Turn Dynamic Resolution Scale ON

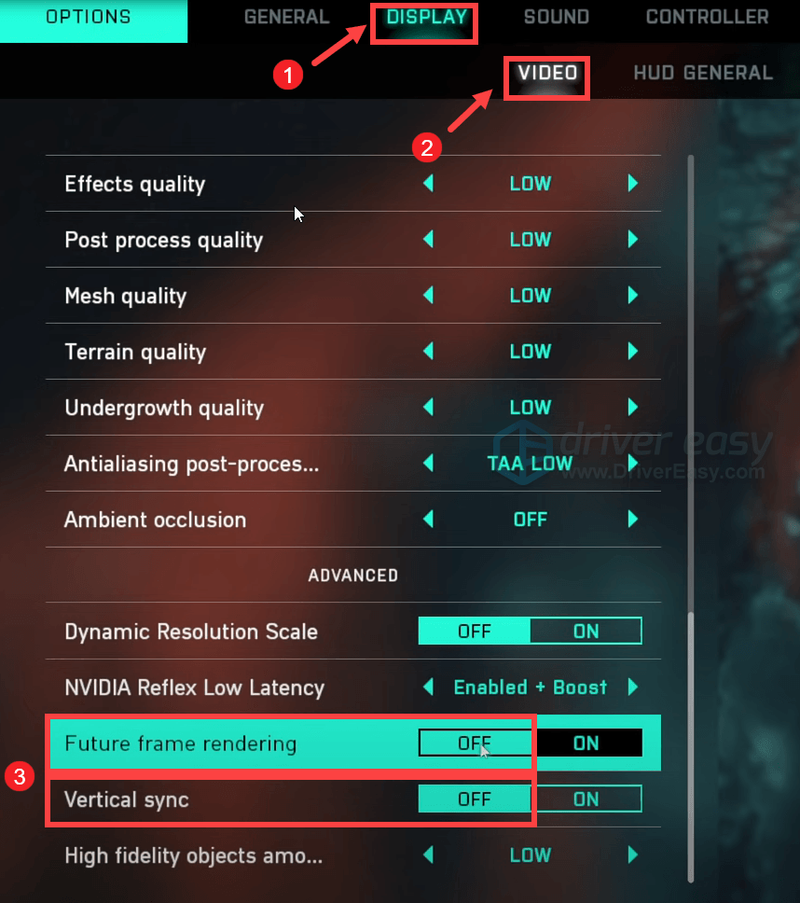(x=586, y=631)
